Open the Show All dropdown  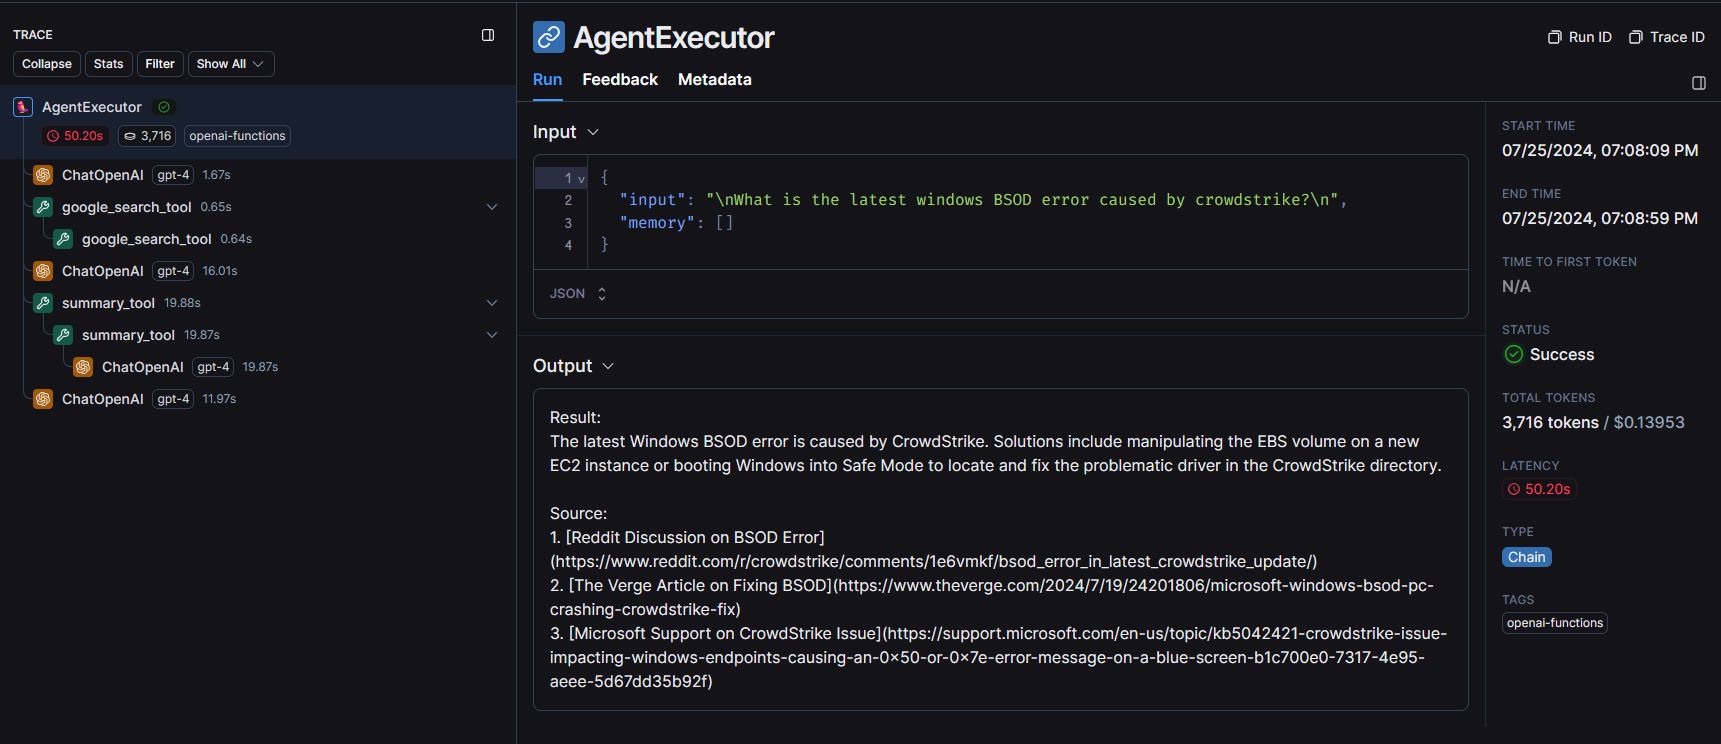click(231, 64)
